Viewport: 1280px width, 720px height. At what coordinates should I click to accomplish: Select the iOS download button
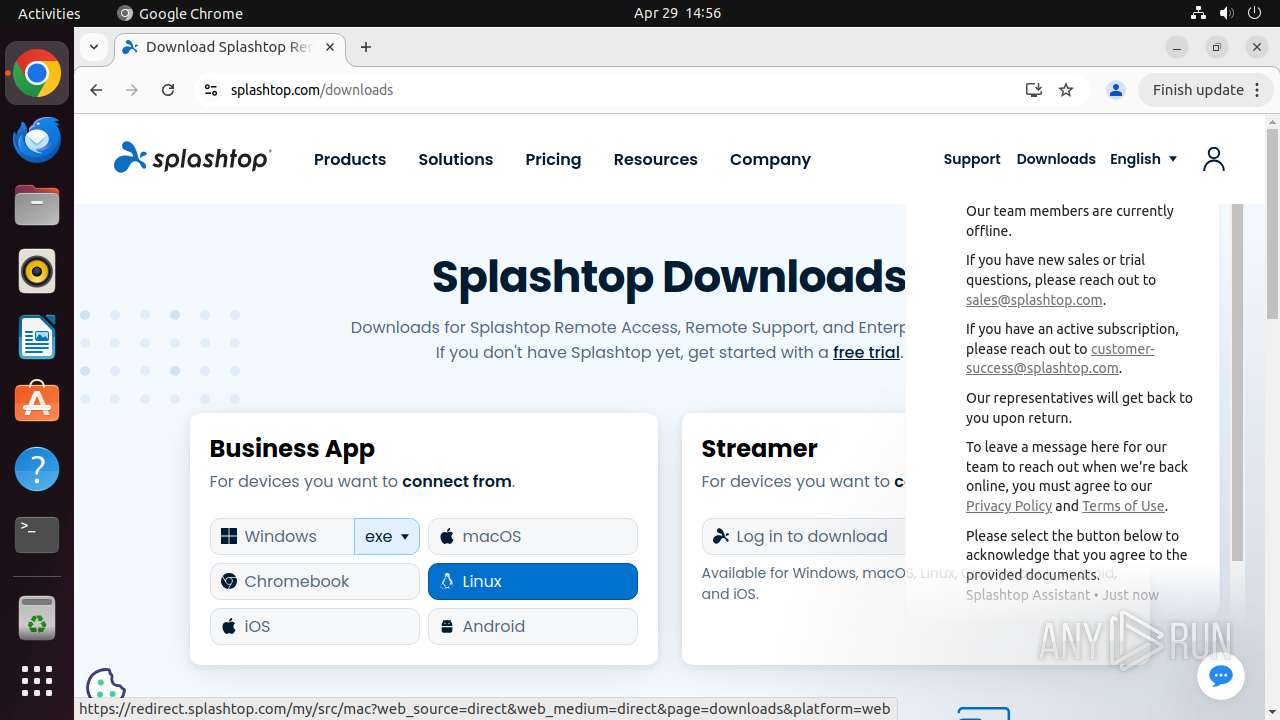click(315, 626)
